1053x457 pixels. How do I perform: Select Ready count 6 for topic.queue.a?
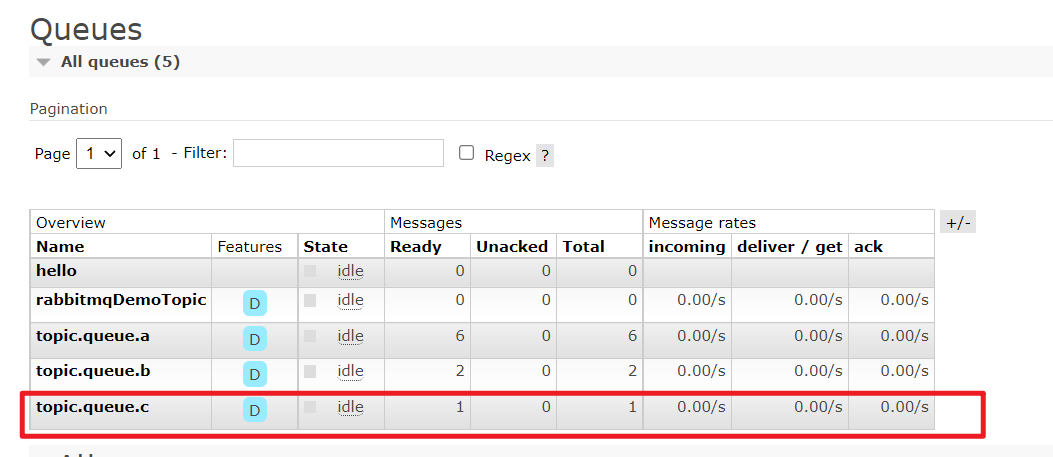pyautogui.click(x=460, y=336)
